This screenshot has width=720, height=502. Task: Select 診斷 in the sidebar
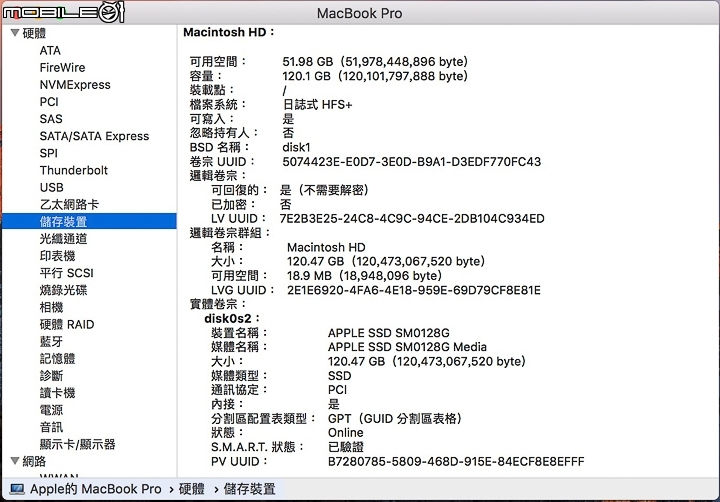point(51,376)
